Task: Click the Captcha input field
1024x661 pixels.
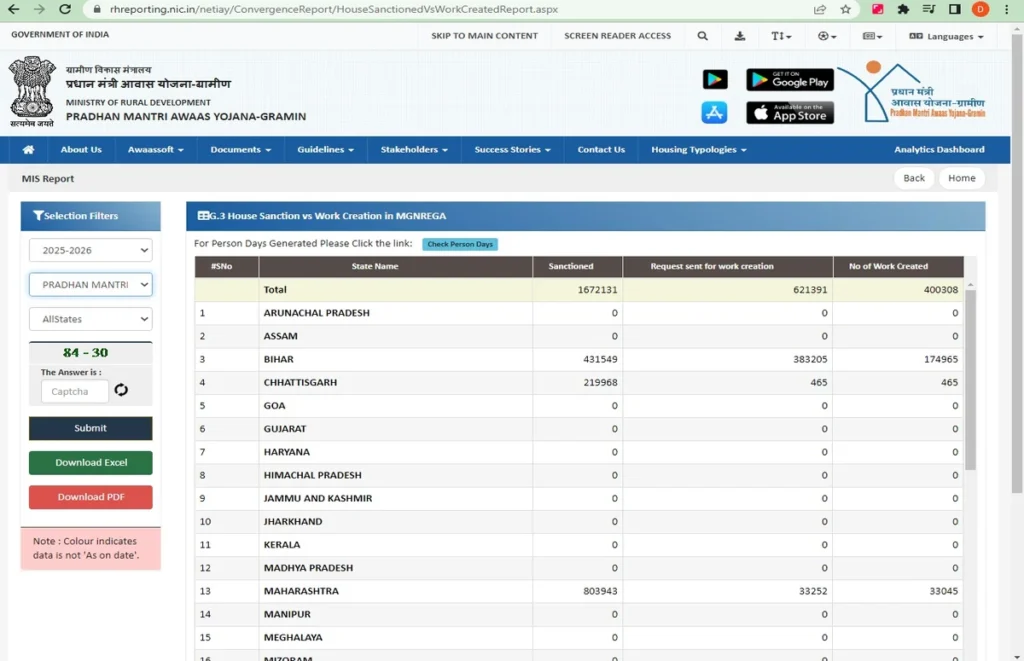Action: [75, 391]
